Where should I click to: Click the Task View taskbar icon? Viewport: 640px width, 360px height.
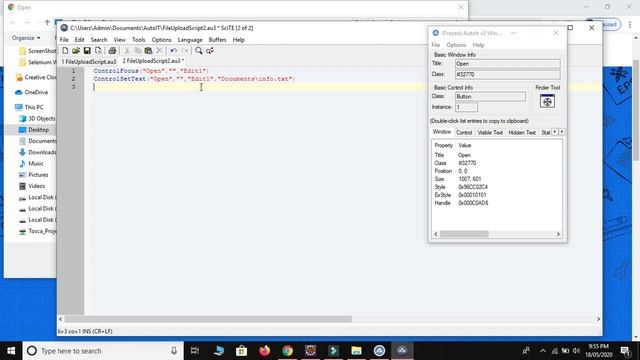click(x=195, y=351)
